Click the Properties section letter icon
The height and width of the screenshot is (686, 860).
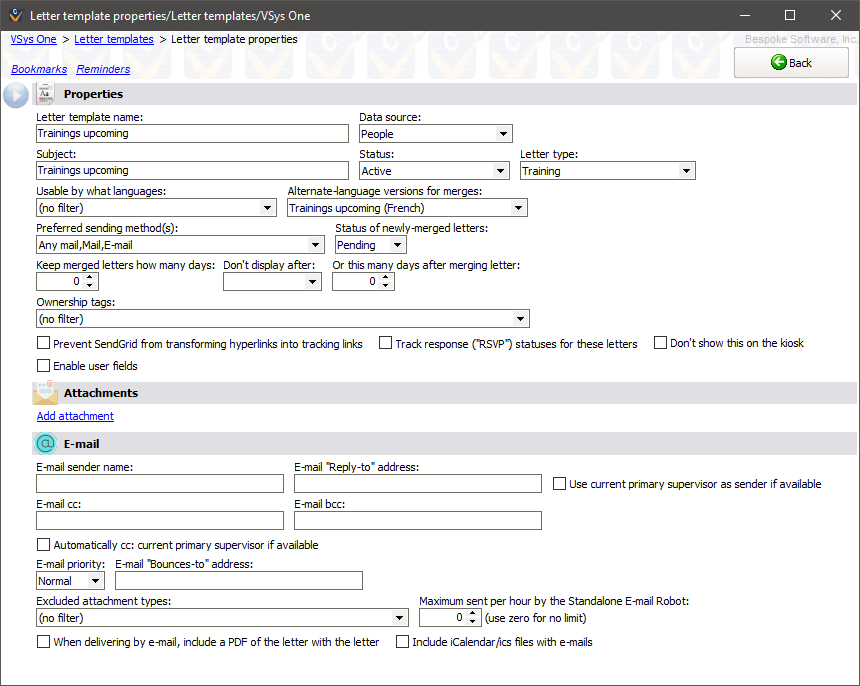coord(44,93)
